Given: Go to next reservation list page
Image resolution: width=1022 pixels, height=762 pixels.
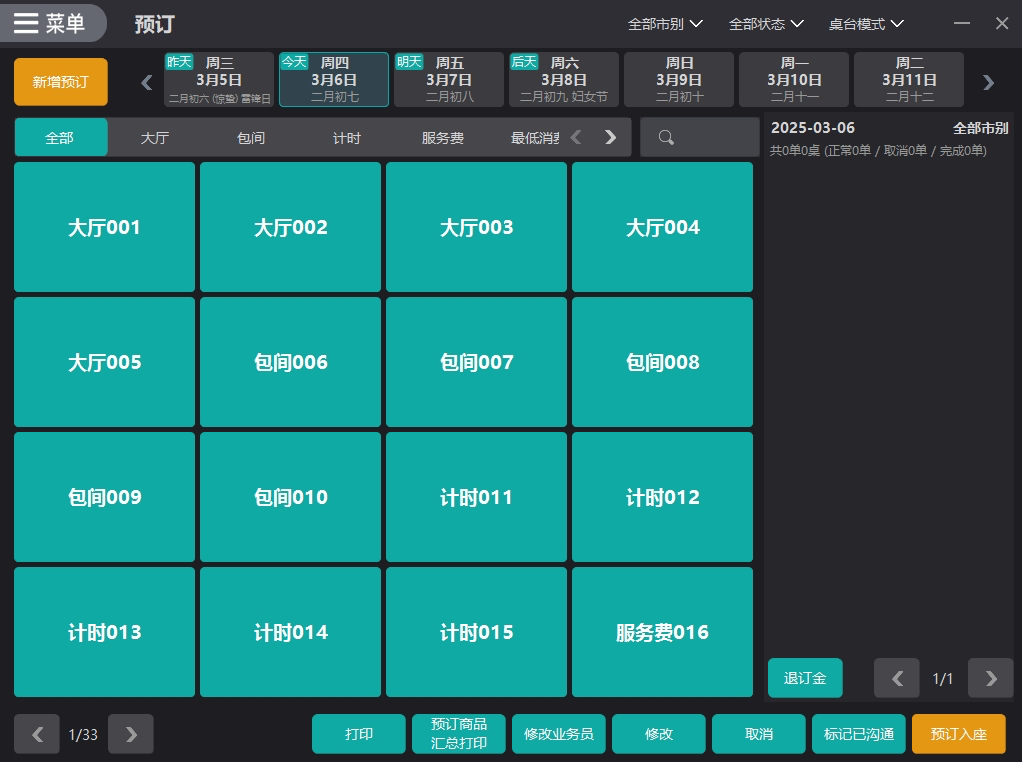Looking at the screenshot, I should click(990, 678).
